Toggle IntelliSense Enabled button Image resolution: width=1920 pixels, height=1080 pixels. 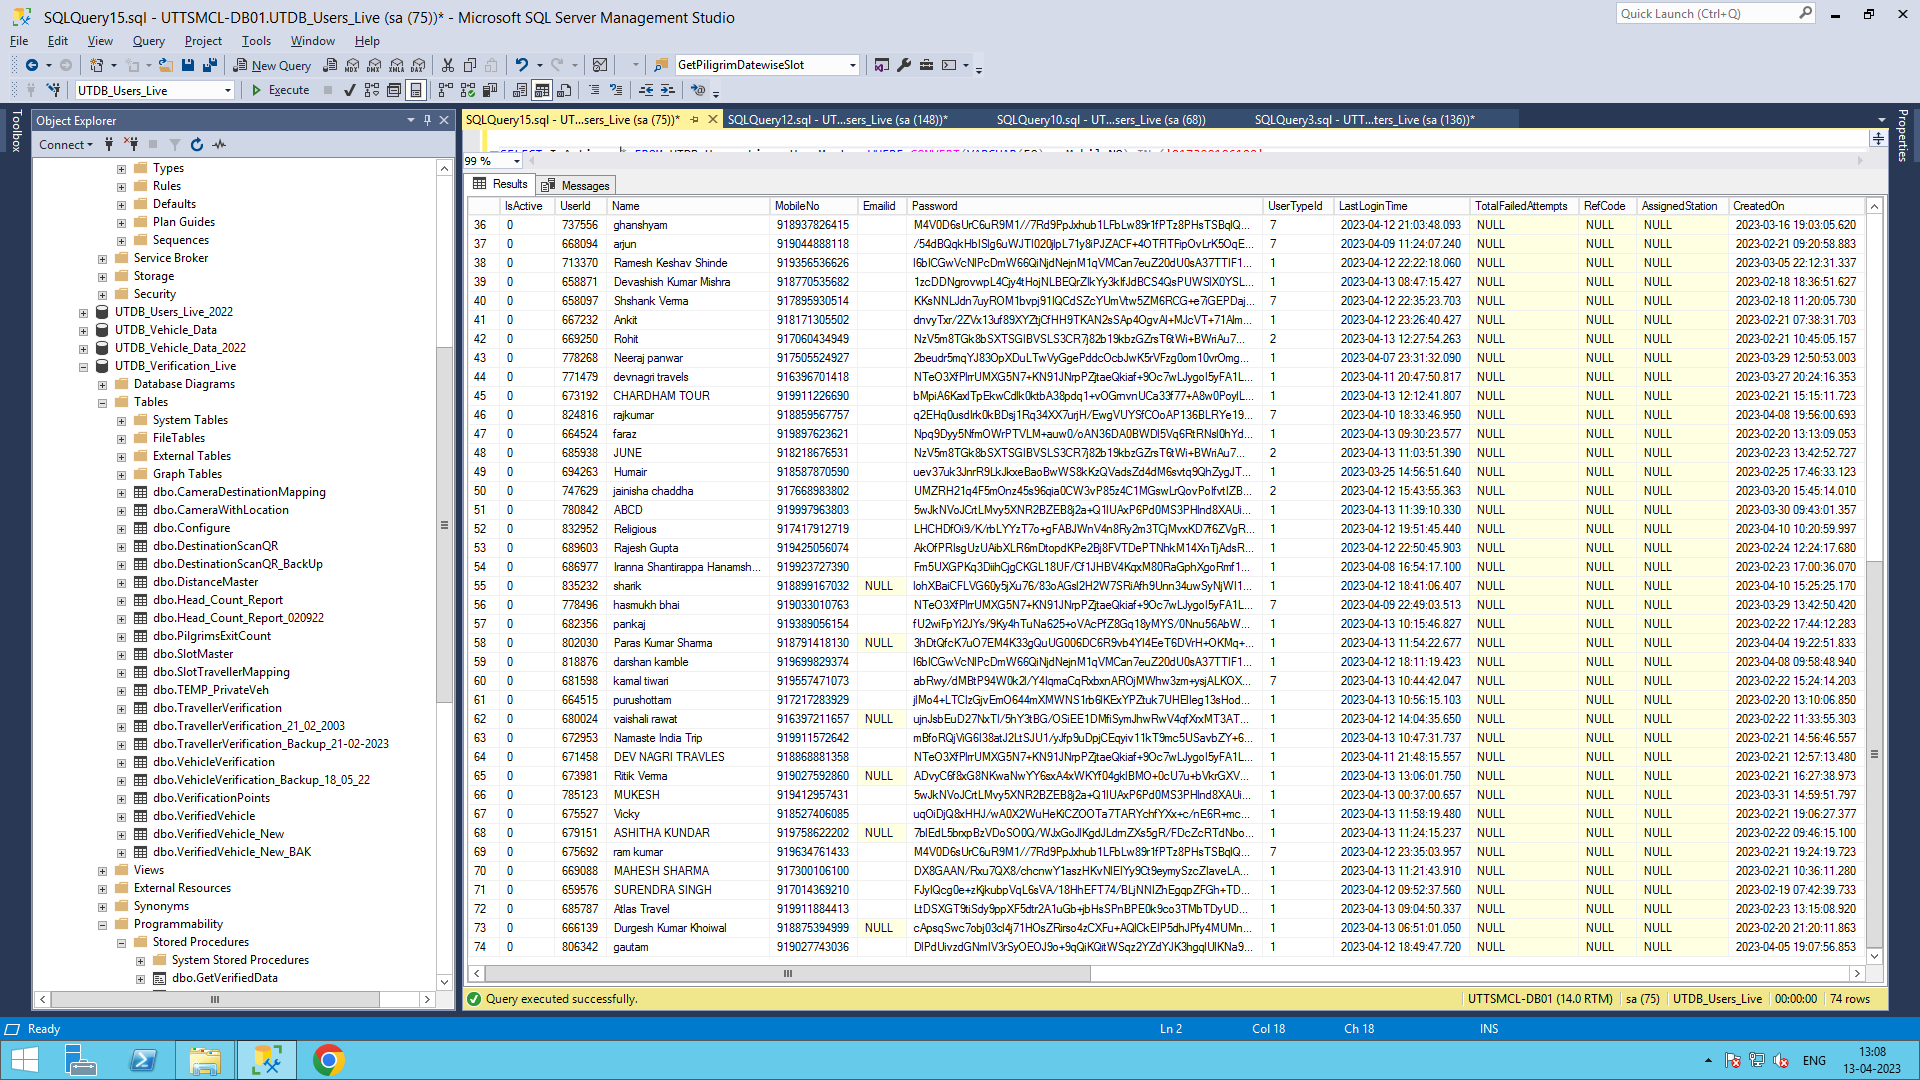(416, 91)
